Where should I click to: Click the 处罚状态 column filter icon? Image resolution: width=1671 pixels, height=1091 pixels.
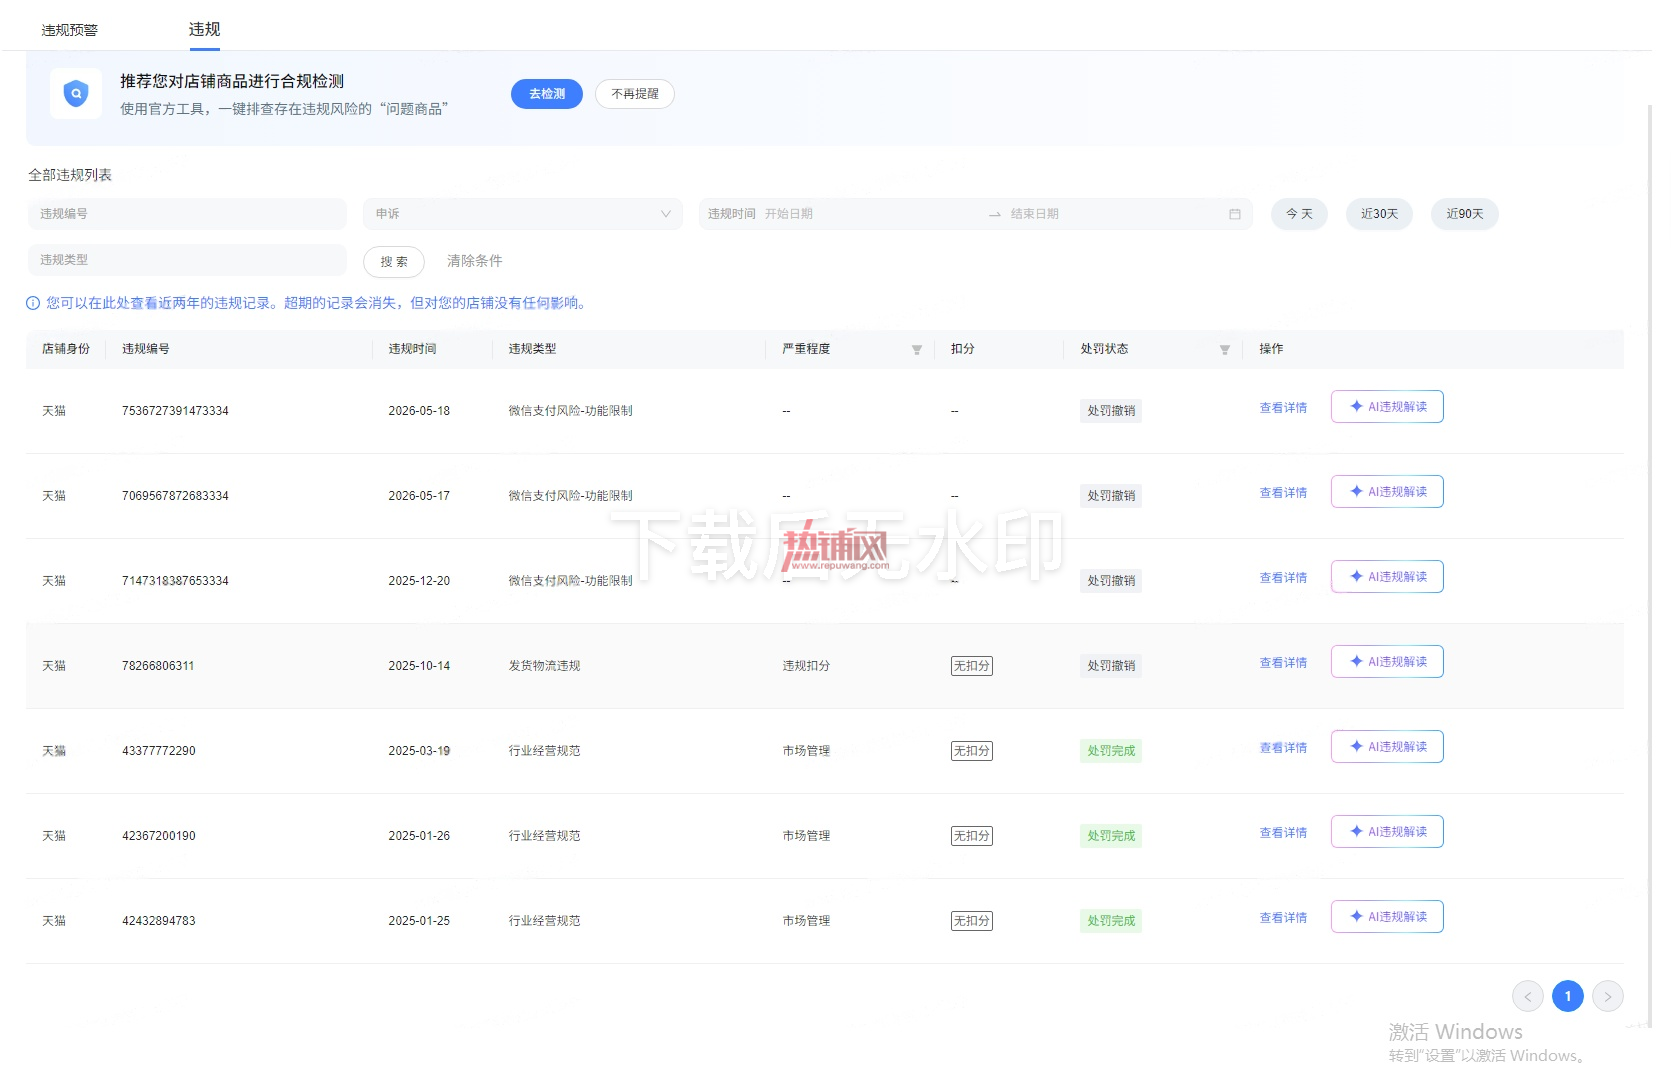[1225, 349]
